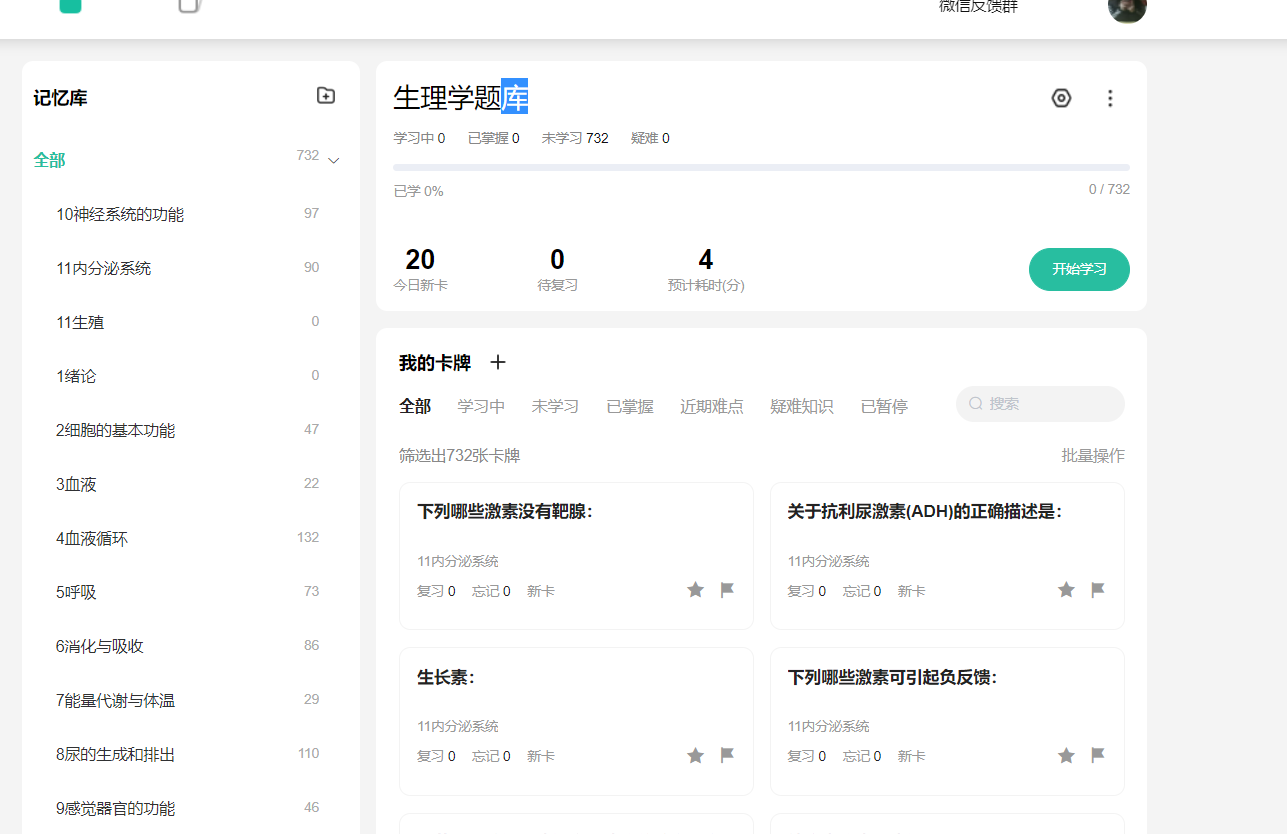Open the card 关于抗利尿激素(ADH)的正确描述是
Image resolution: width=1287 pixels, height=834 pixels.
pyautogui.click(x=947, y=556)
